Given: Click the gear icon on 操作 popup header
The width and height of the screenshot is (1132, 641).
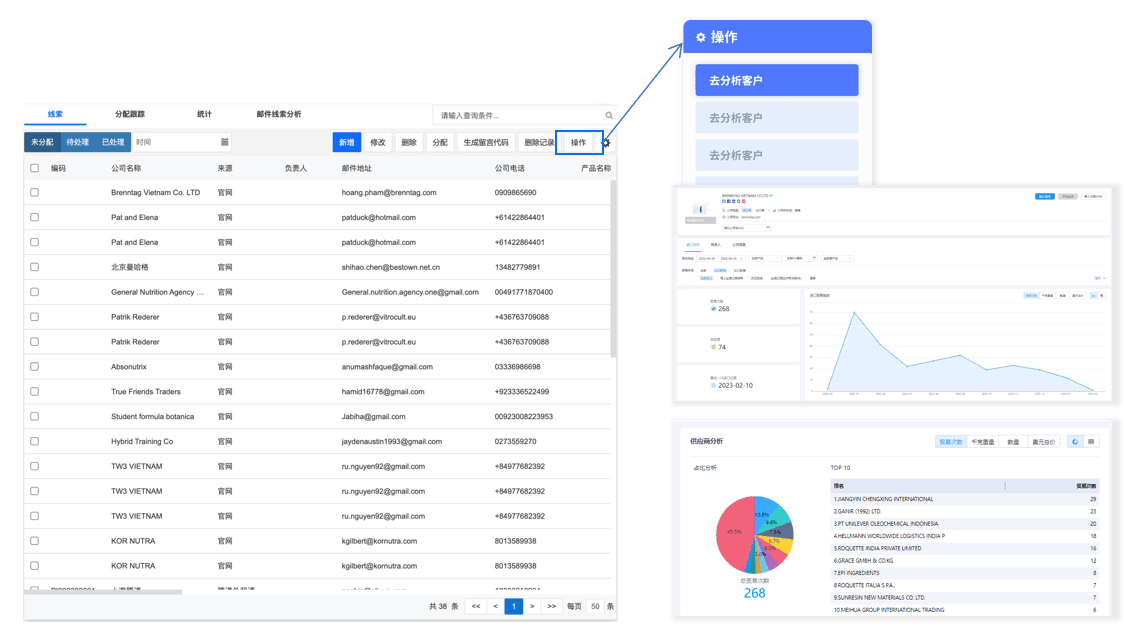Looking at the screenshot, I should pos(699,35).
